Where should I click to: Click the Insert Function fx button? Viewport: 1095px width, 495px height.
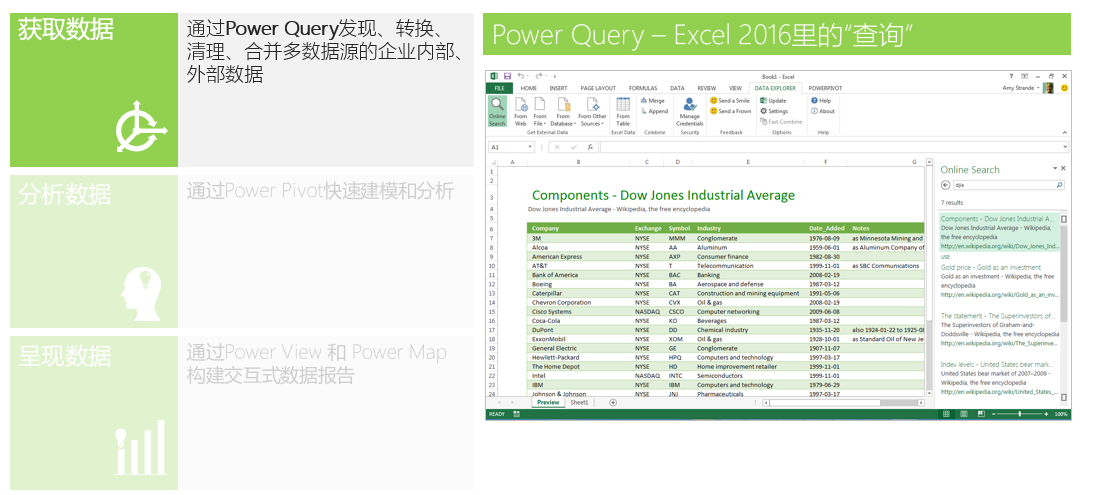pyautogui.click(x=590, y=147)
